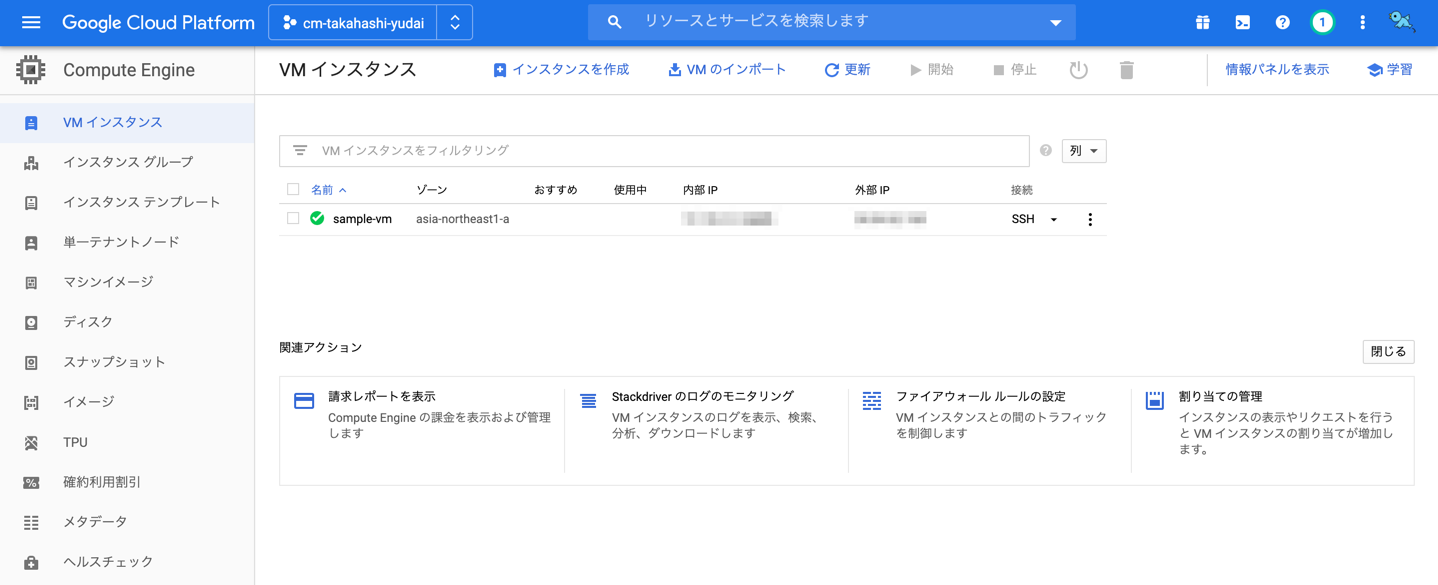Check the sample-vm row checkbox
1438x585 pixels.
click(x=293, y=218)
